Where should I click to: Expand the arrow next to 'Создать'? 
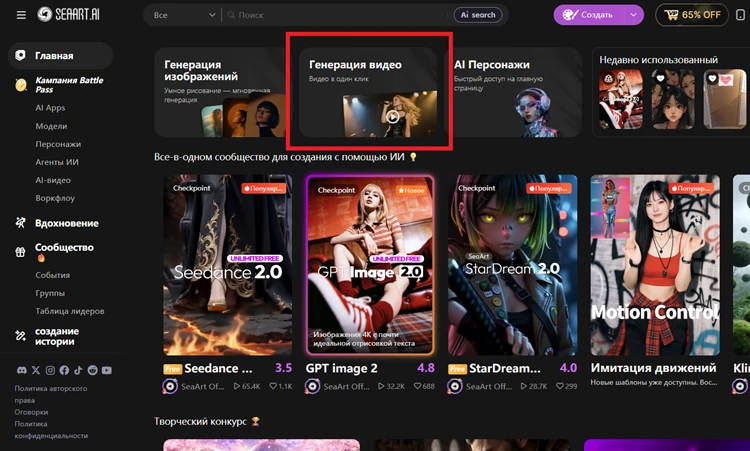pos(633,15)
